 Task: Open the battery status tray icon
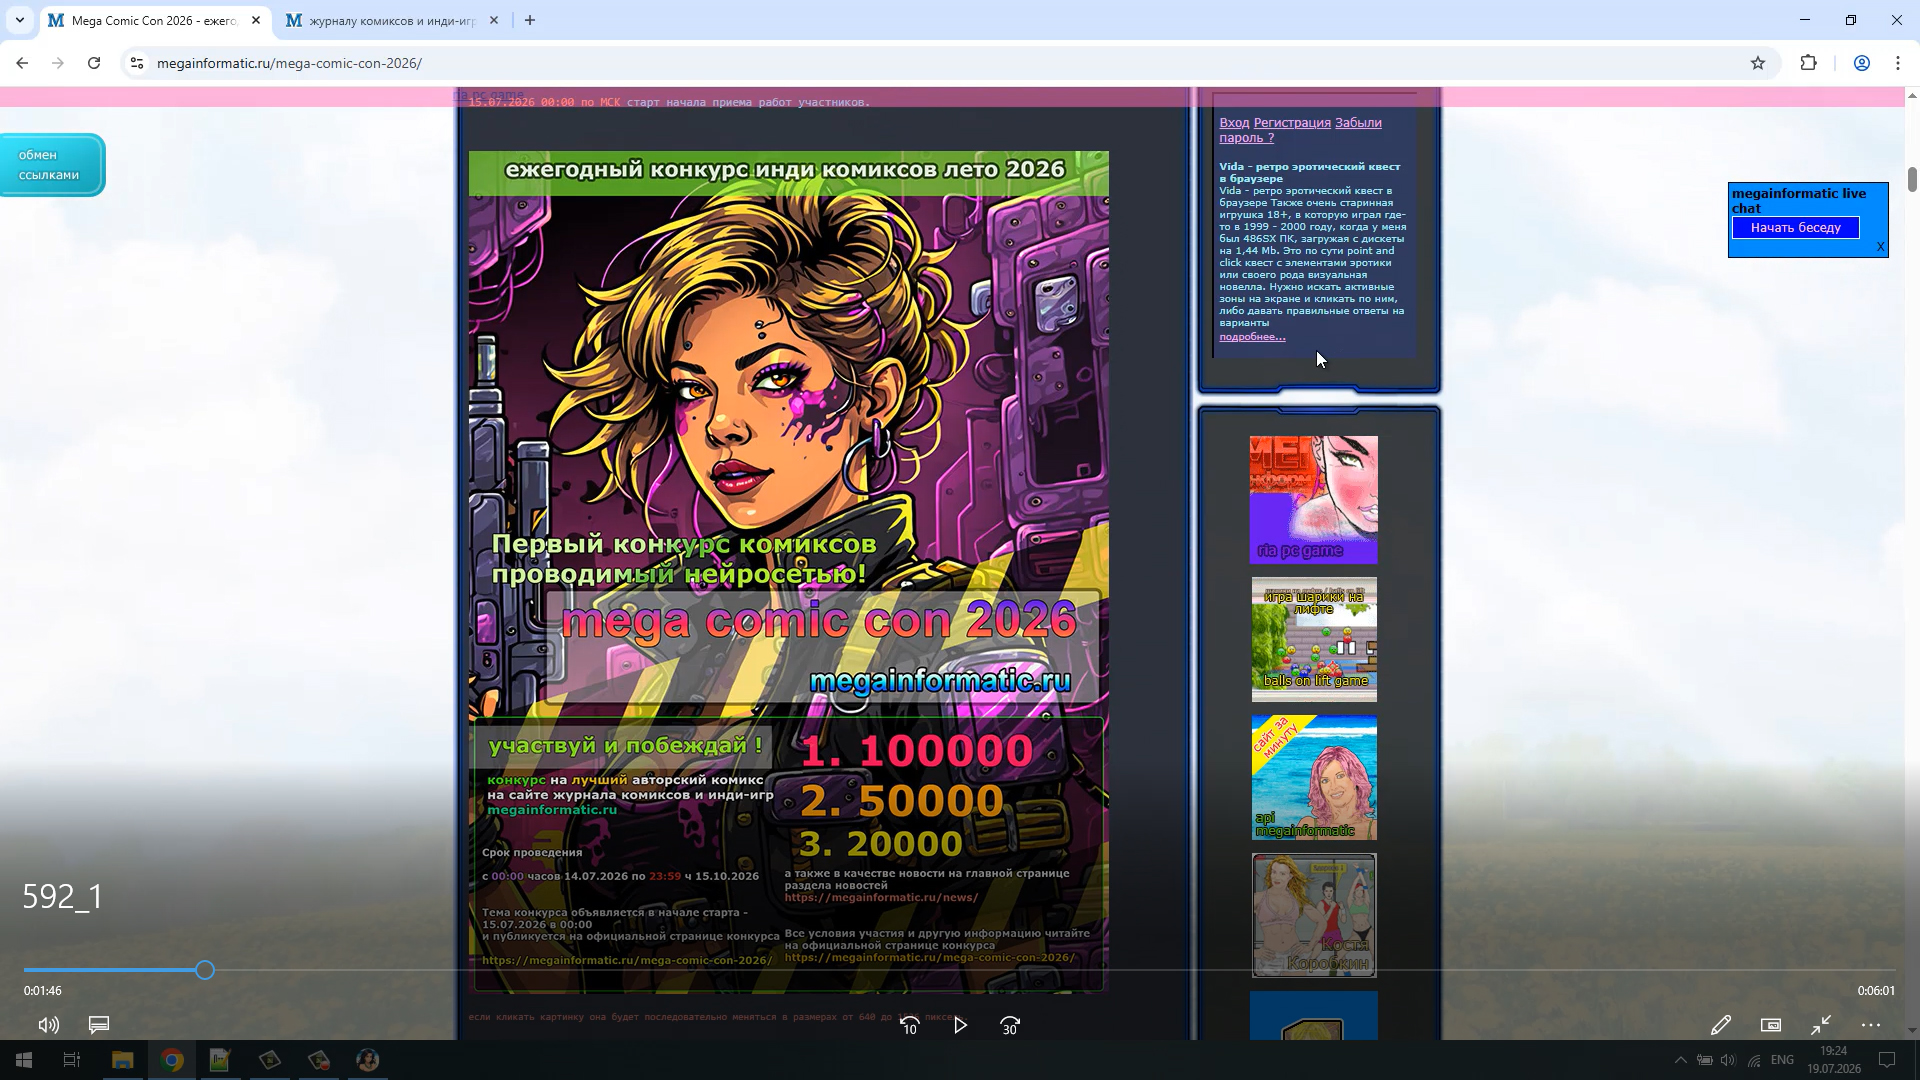(x=1705, y=1060)
